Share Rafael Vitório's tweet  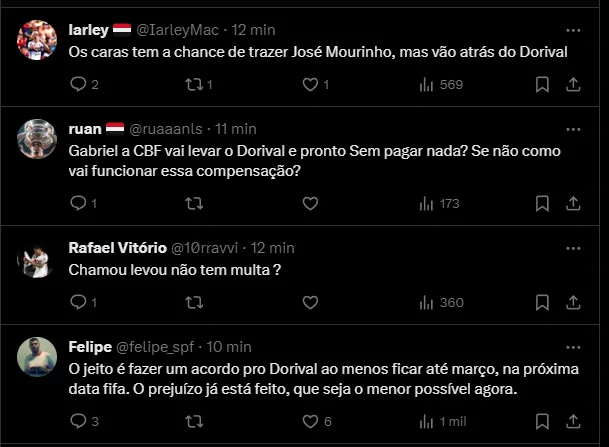[x=573, y=302]
